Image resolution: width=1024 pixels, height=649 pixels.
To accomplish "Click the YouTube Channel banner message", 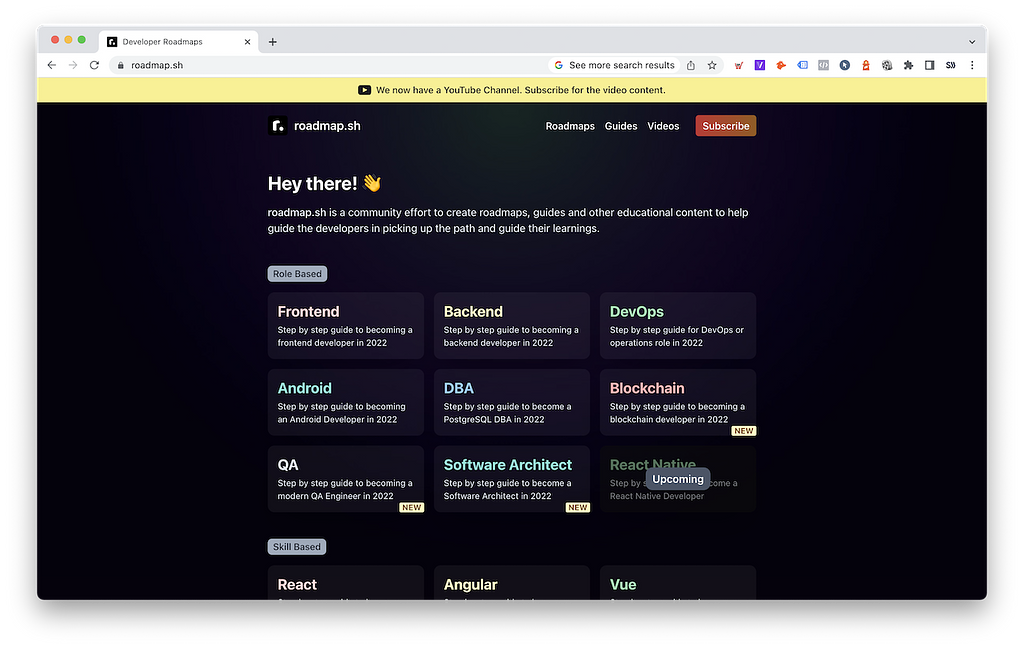I will [x=520, y=90].
